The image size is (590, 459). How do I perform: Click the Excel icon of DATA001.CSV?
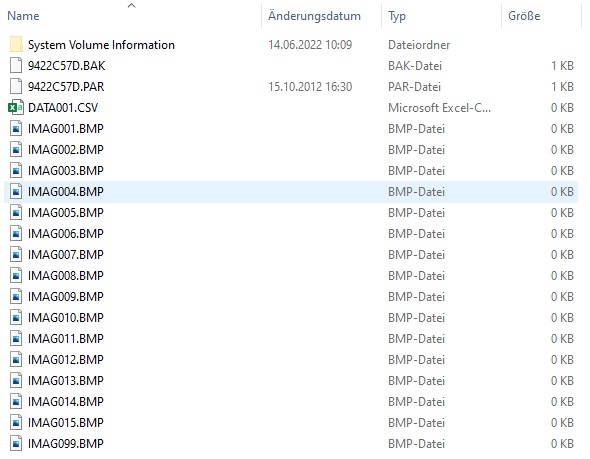[16, 108]
